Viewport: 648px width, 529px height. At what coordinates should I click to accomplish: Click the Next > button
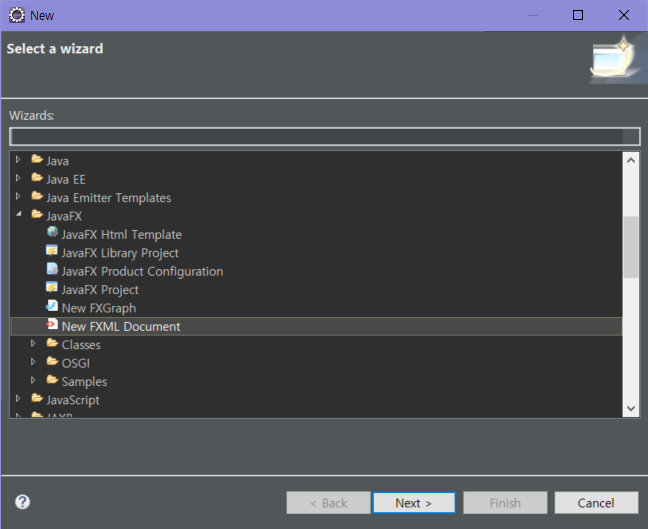(x=414, y=503)
